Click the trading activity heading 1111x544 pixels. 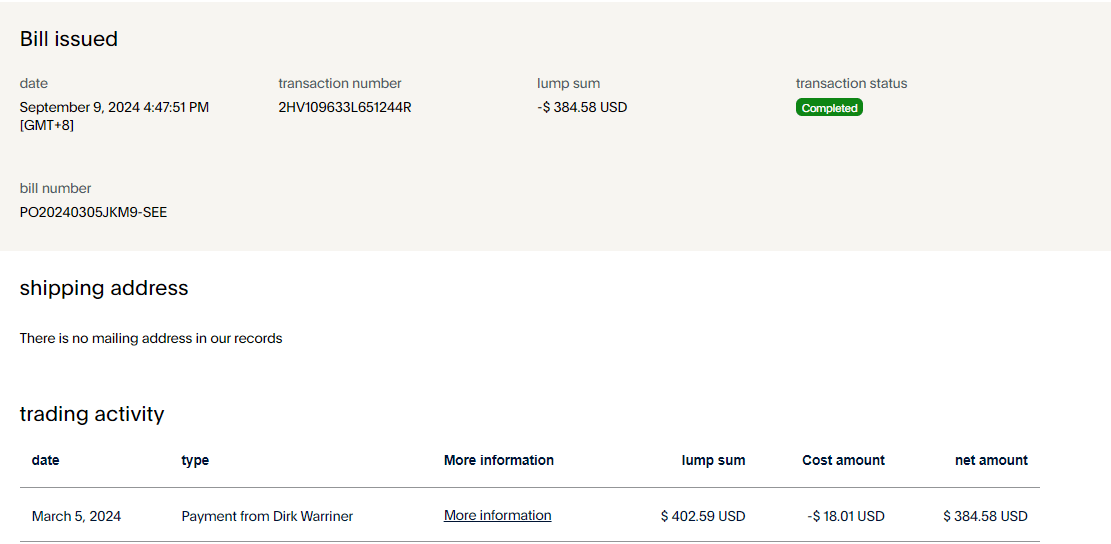92,414
